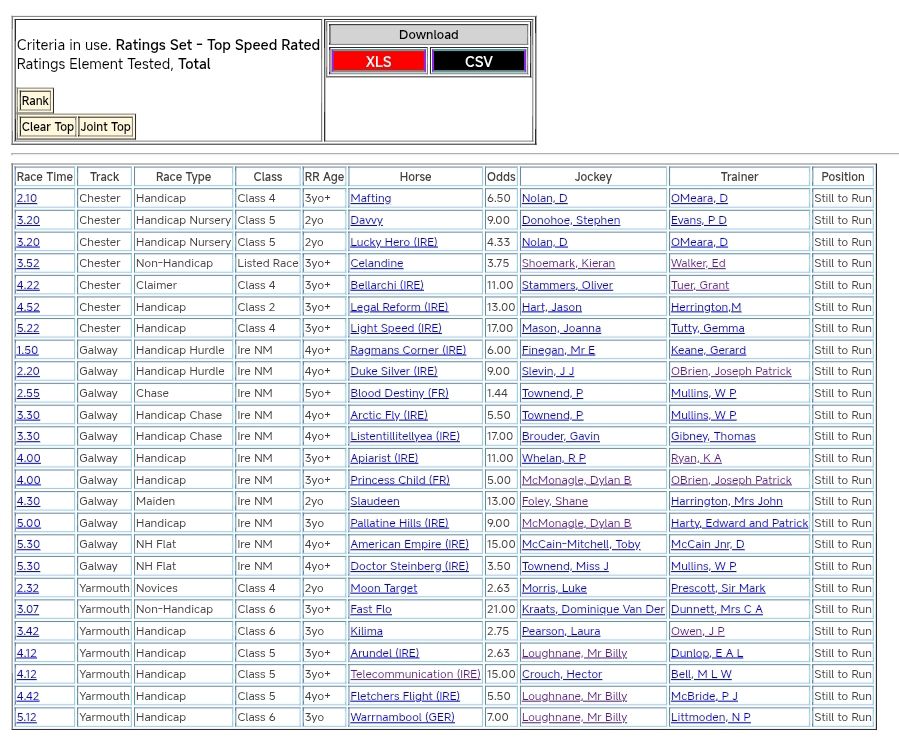This screenshot has height=743, width=899.
Task: Open trainer Harty, Edward and Patrick
Action: pos(739,524)
